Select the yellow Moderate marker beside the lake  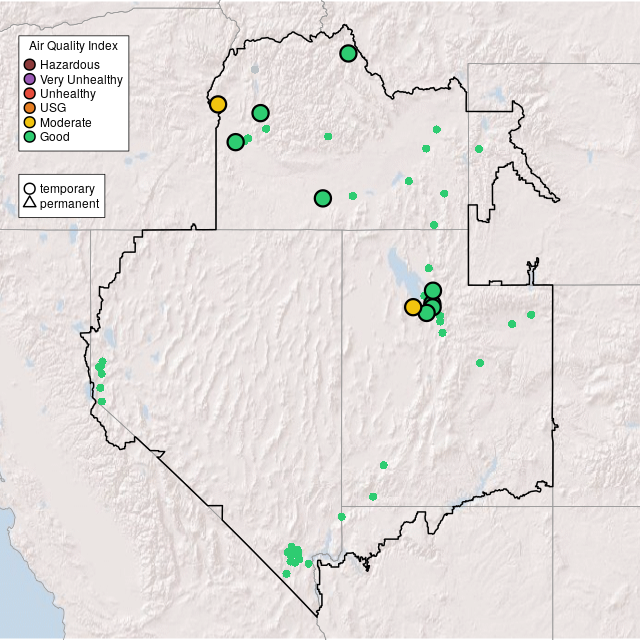(x=413, y=307)
